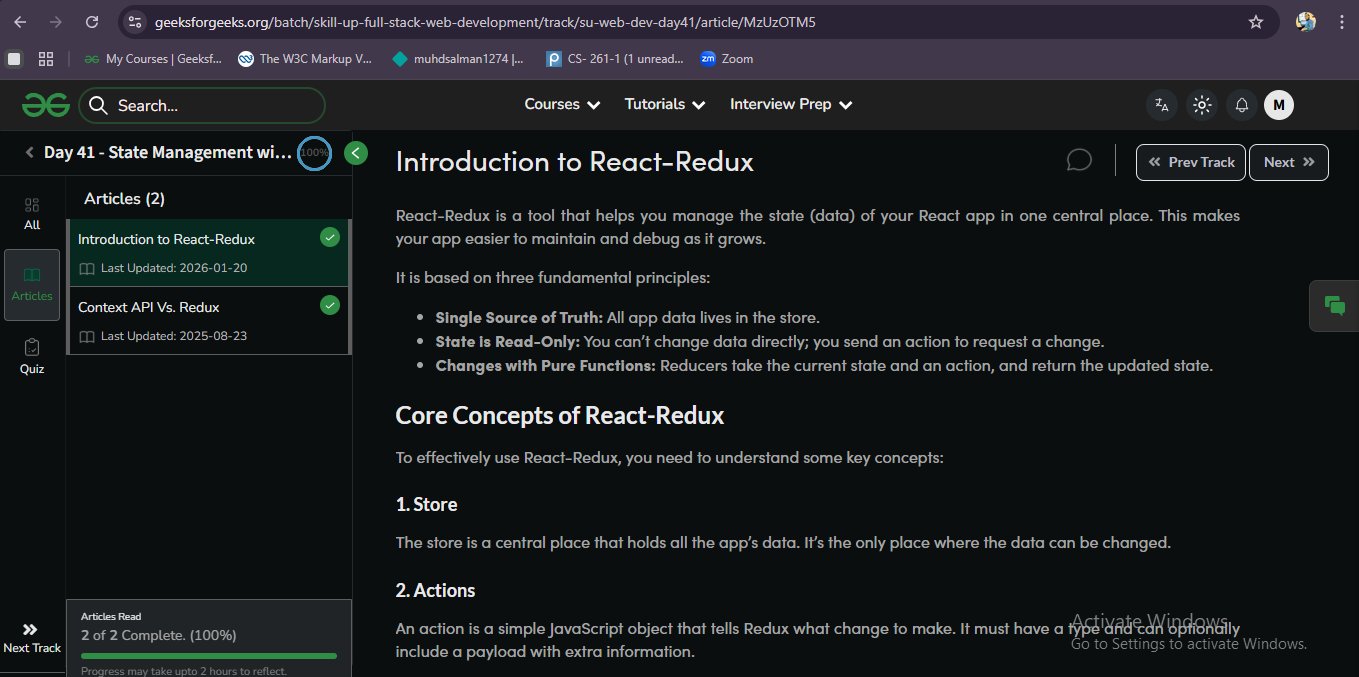Reload the page in the browser
The image size is (1359, 677).
pos(91,22)
